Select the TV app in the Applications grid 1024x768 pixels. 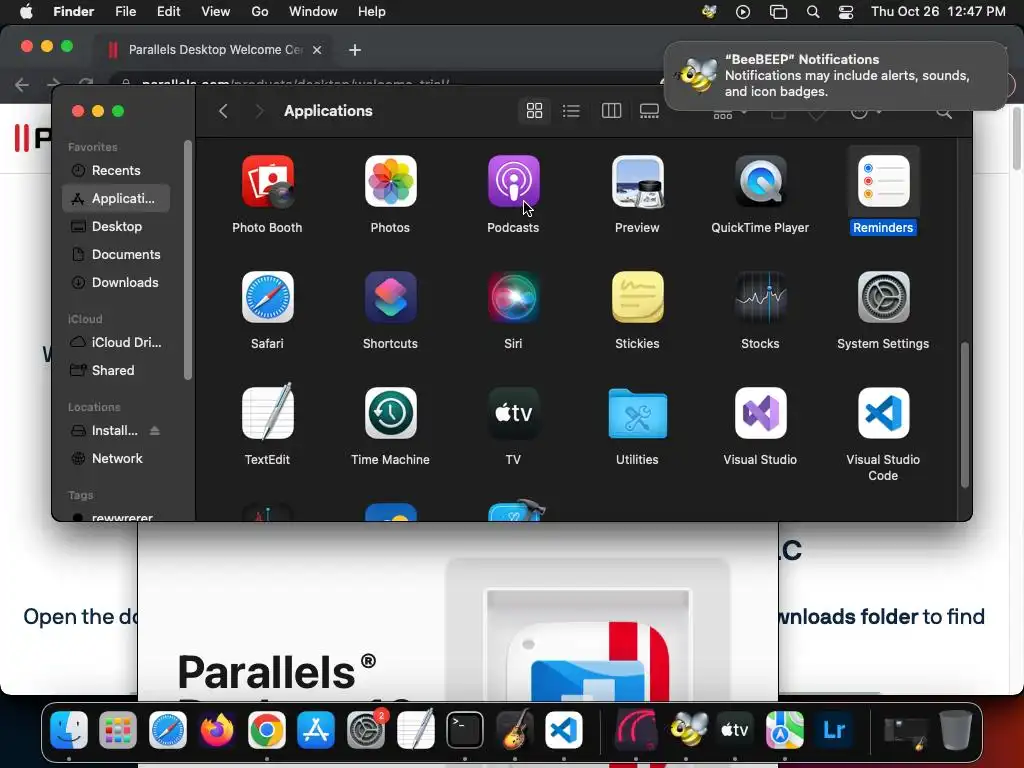(513, 413)
